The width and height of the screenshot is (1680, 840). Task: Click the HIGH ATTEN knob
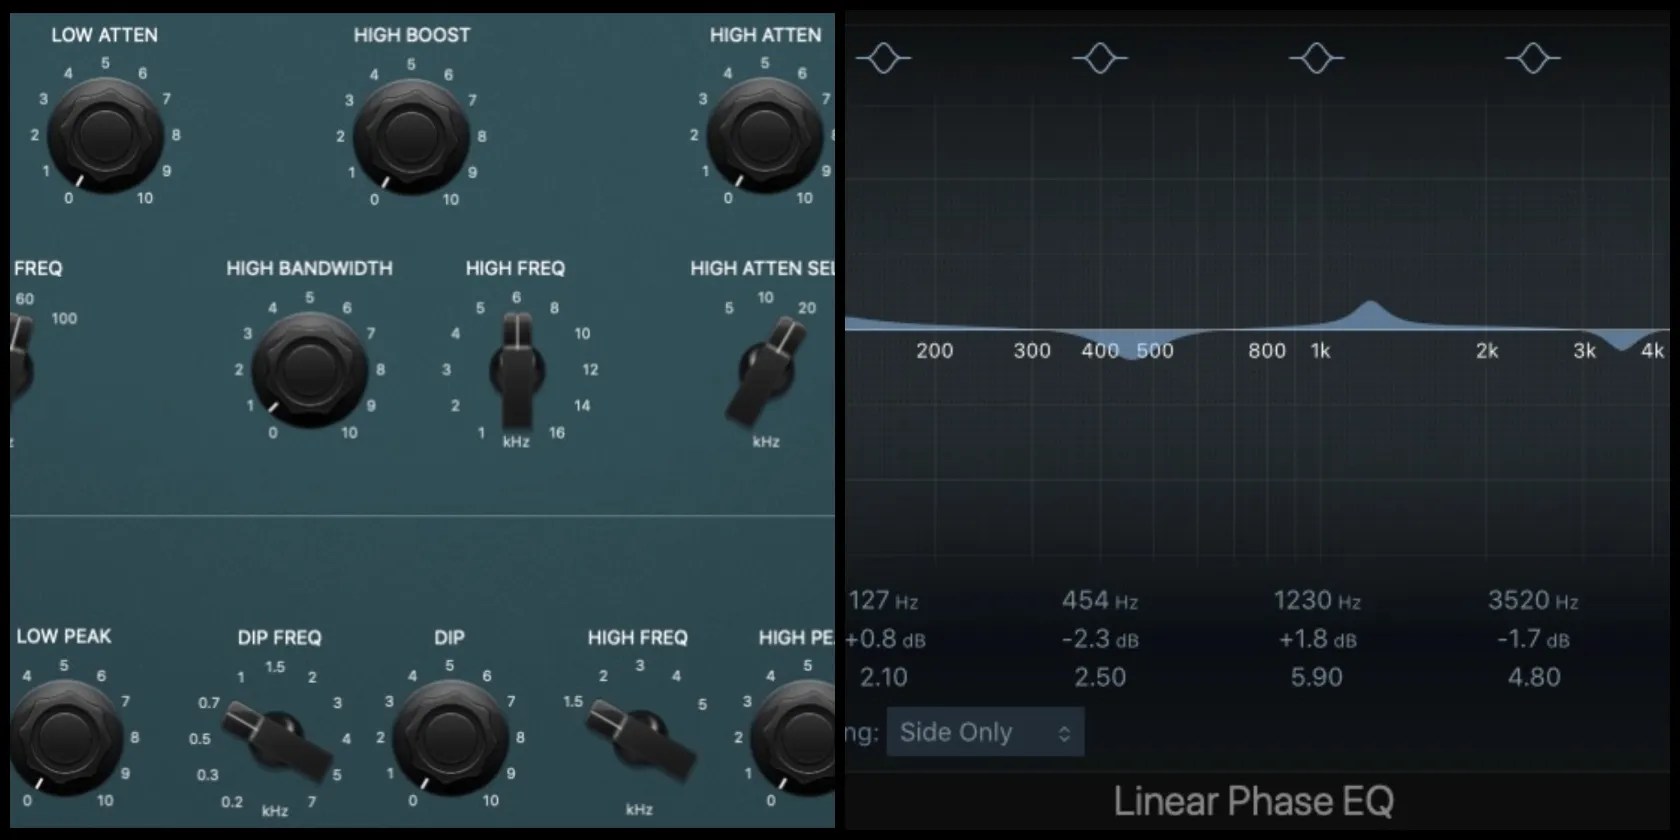765,137
